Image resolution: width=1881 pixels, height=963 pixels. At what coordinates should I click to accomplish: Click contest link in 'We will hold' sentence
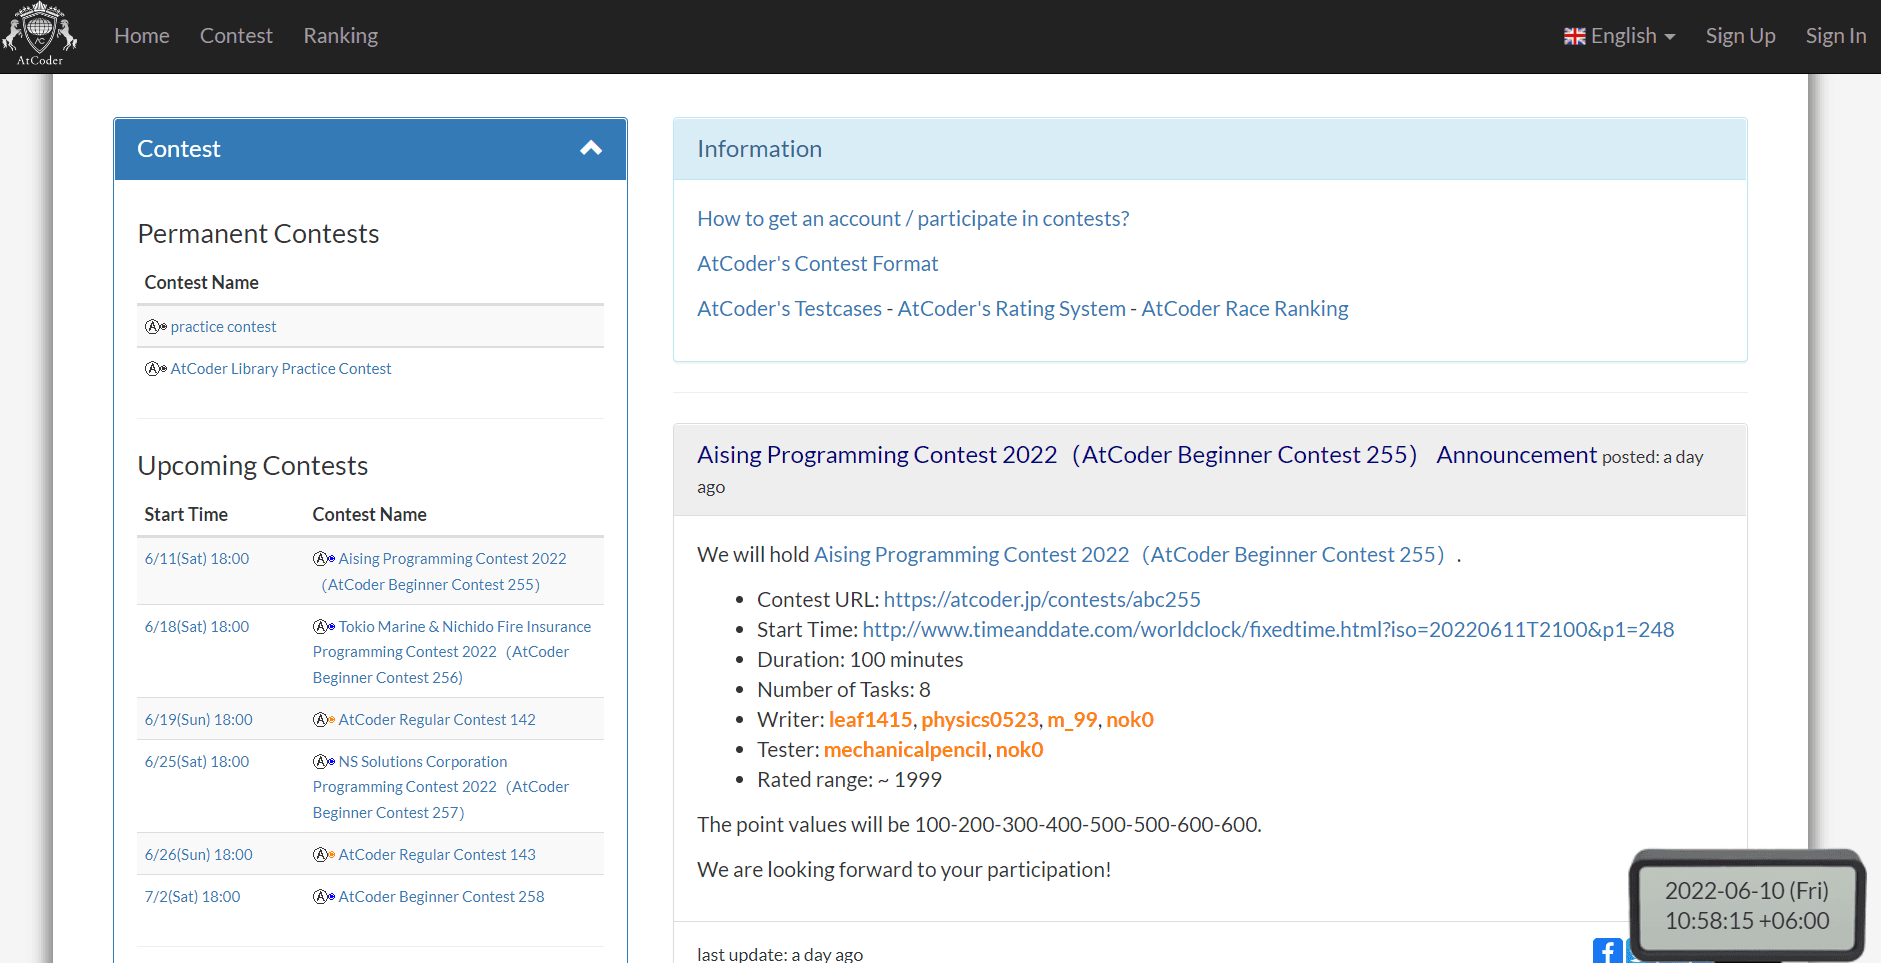coord(1130,555)
